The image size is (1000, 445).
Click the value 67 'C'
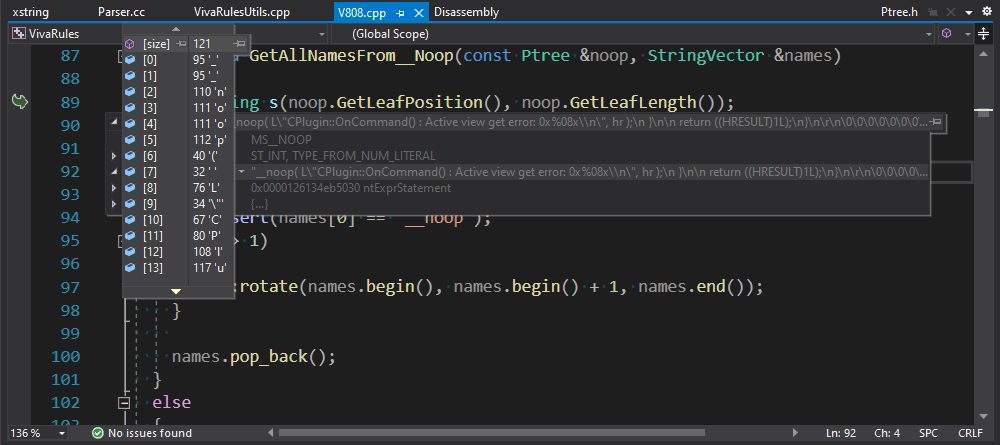click(x=208, y=219)
